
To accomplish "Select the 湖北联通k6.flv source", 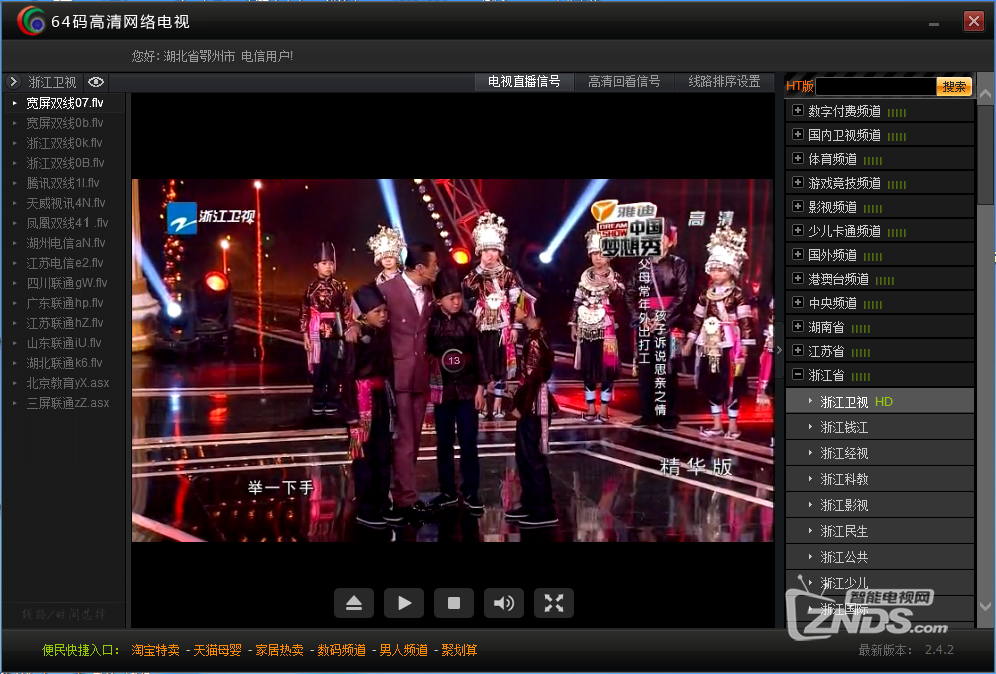I will (65, 363).
